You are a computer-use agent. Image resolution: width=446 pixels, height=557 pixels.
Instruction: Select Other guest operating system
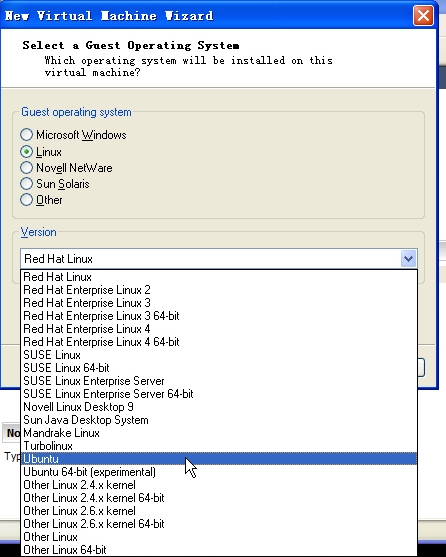click(x=27, y=200)
